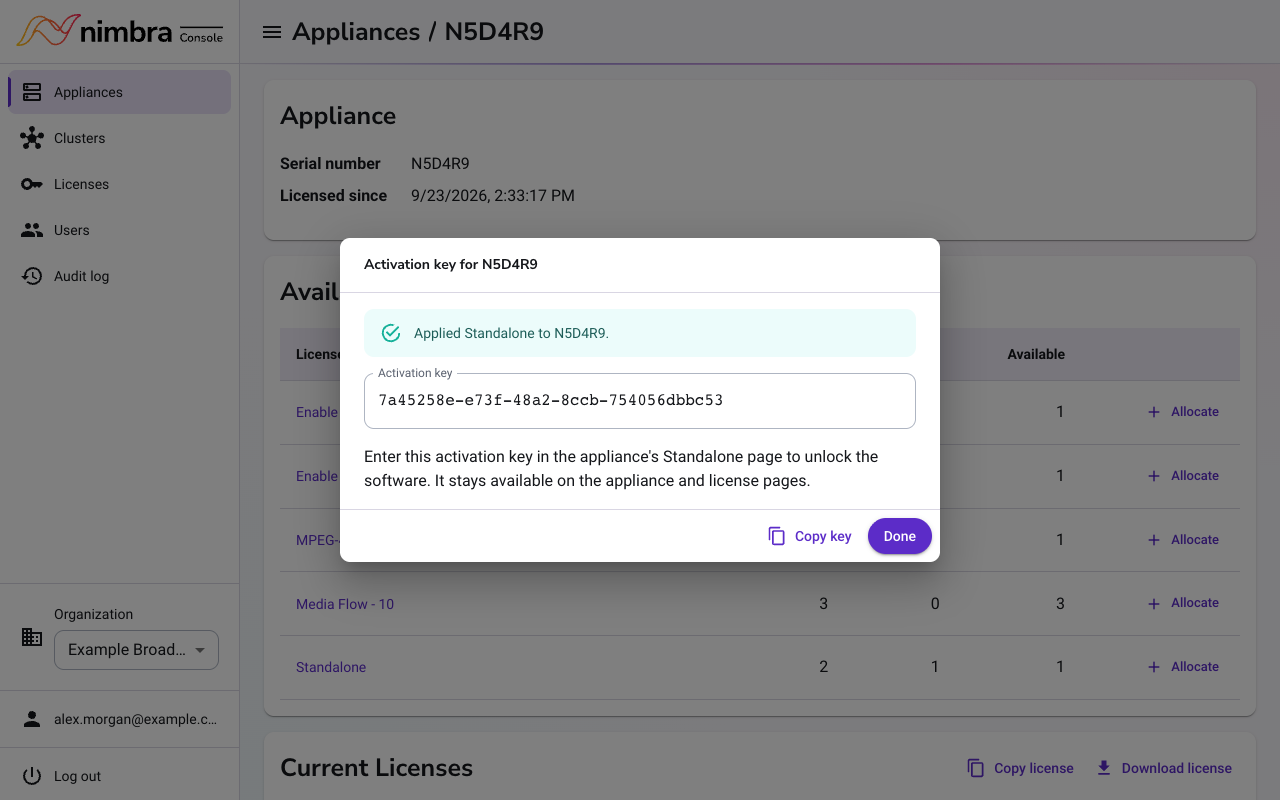Click the Organization building icon
1280x800 pixels.
point(32,637)
